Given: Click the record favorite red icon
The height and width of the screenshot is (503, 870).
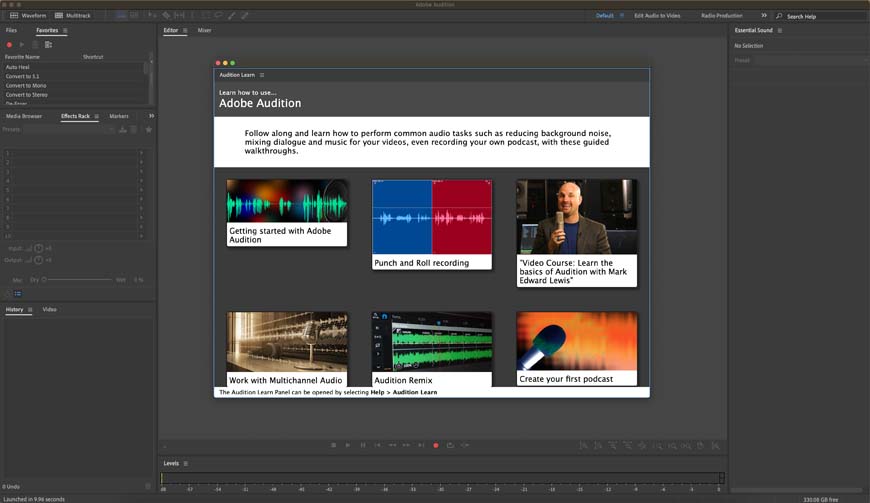Looking at the screenshot, I should (x=10, y=44).
